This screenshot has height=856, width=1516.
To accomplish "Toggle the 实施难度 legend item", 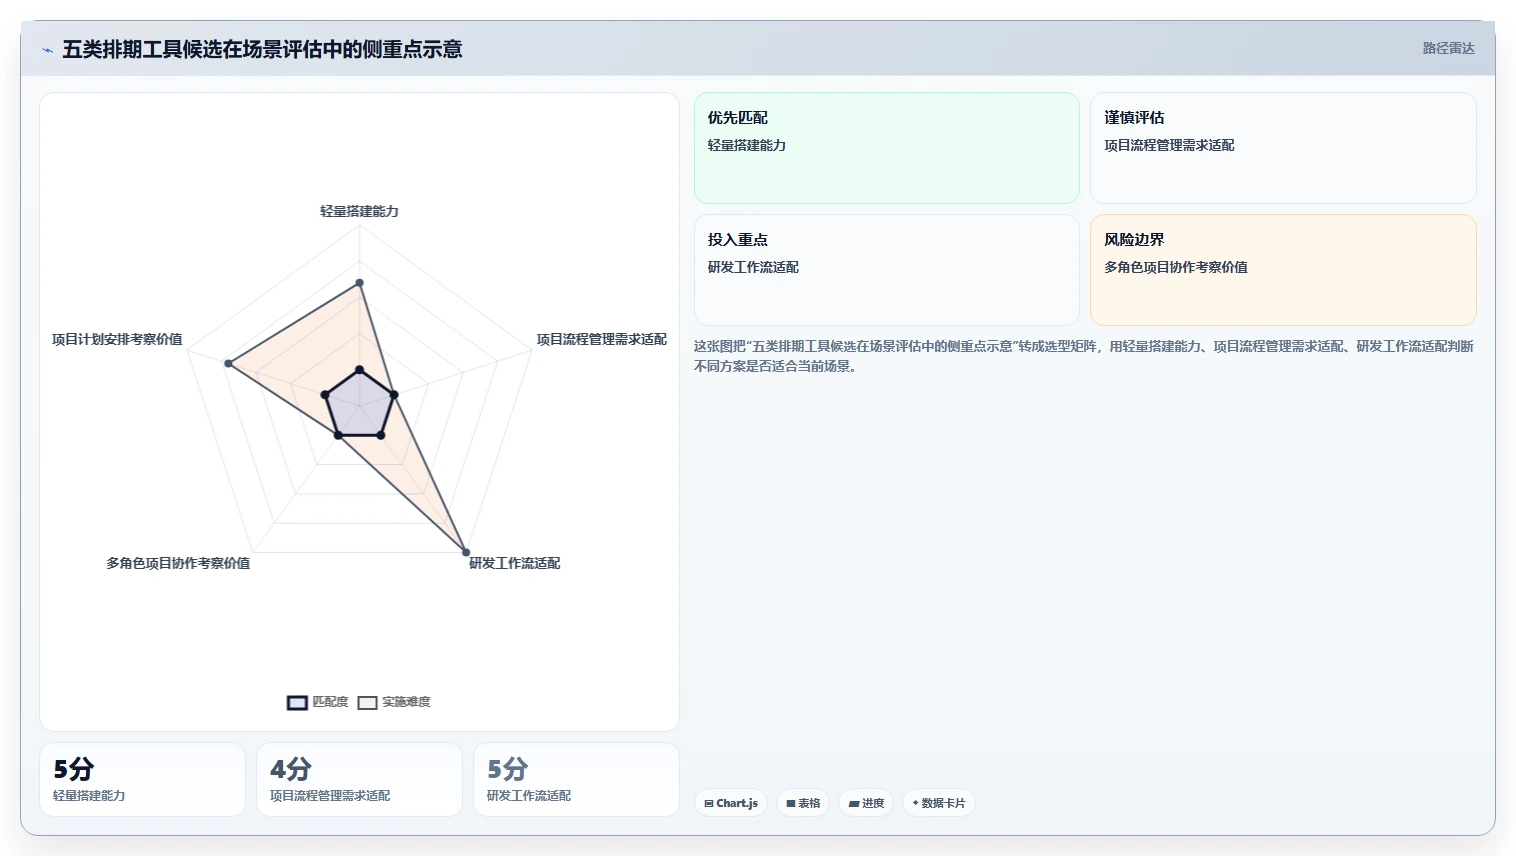I will (394, 702).
